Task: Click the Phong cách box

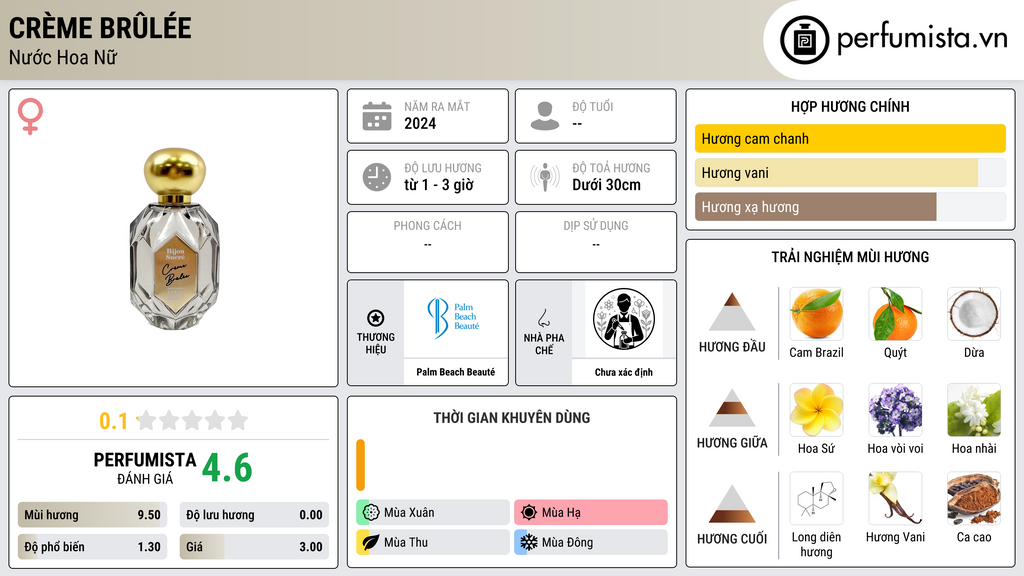Action: [428, 242]
